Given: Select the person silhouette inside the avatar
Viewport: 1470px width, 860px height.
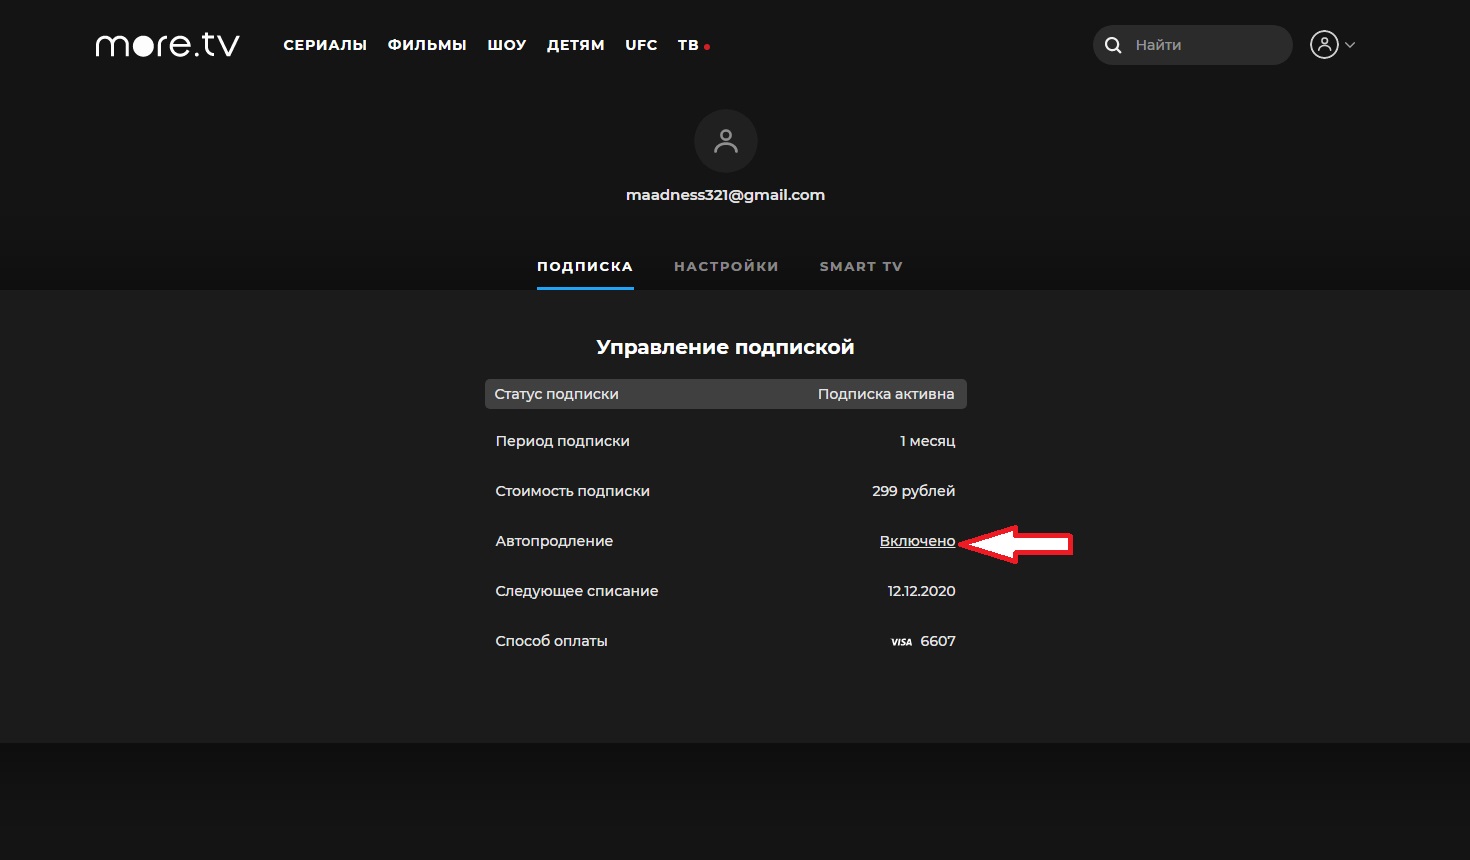Looking at the screenshot, I should tap(726, 141).
